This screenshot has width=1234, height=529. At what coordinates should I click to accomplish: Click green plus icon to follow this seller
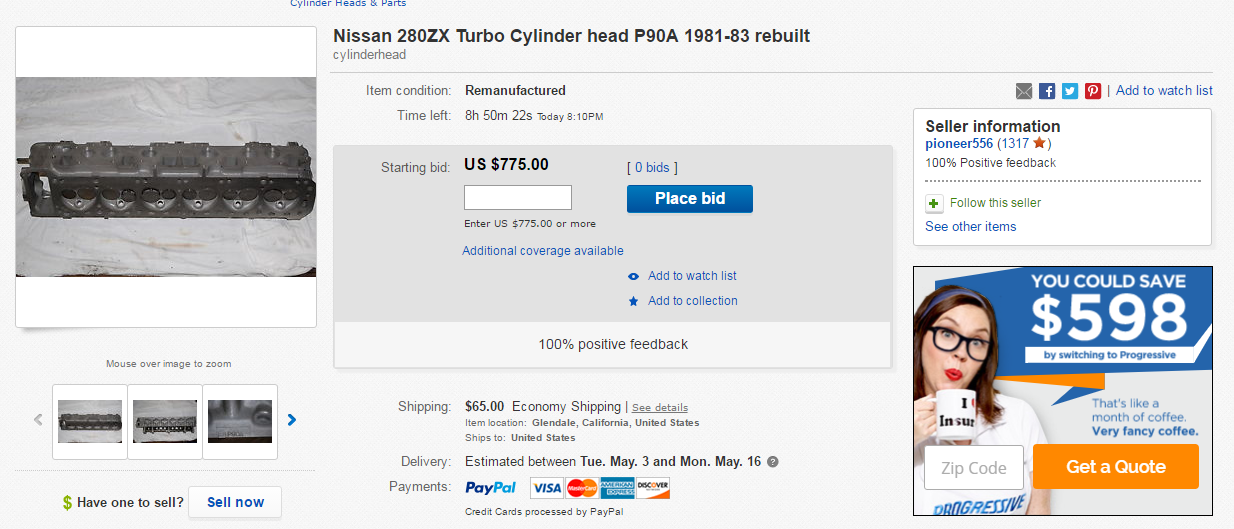pyautogui.click(x=934, y=203)
